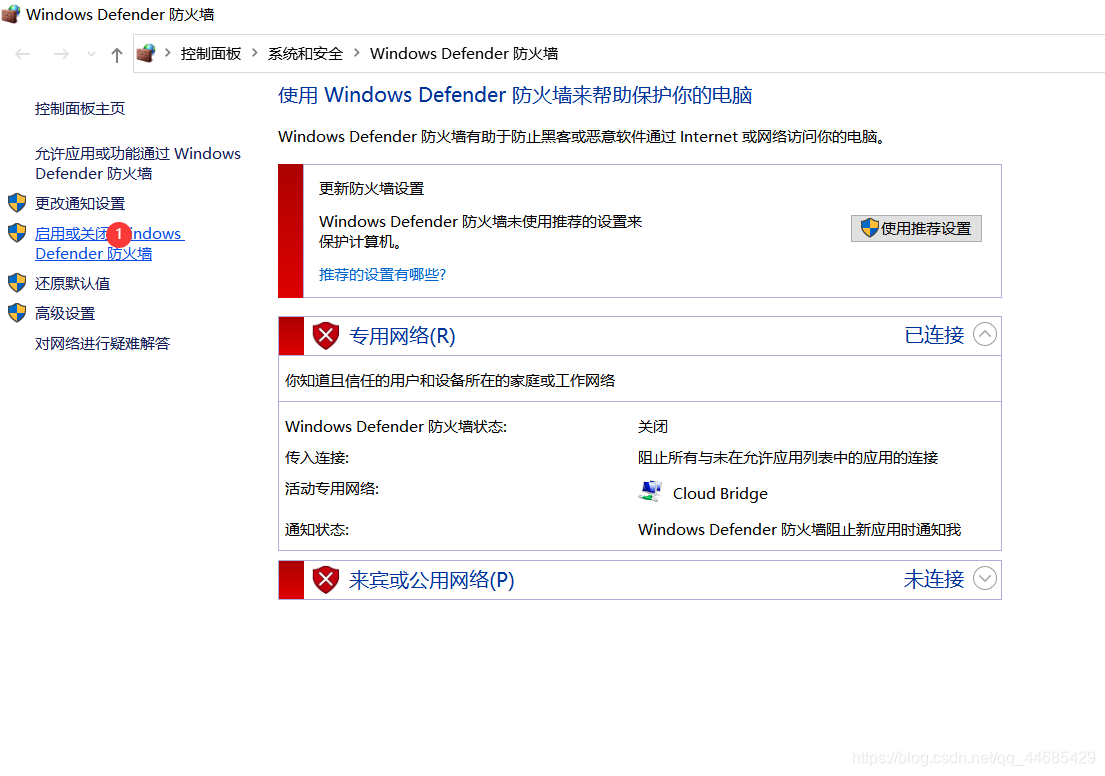The width and height of the screenshot is (1105, 776).
Task: Collapse the 专用网络 section with the chevron
Action: [x=984, y=334]
